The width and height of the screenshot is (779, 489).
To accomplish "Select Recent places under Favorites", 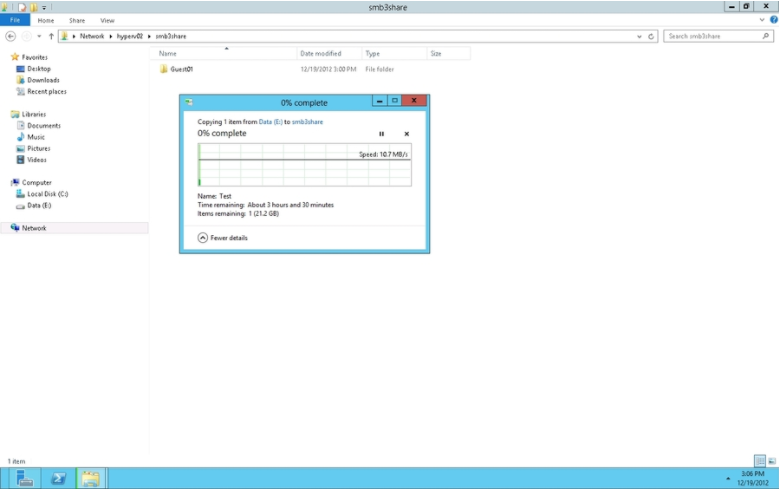I will click(x=47, y=91).
